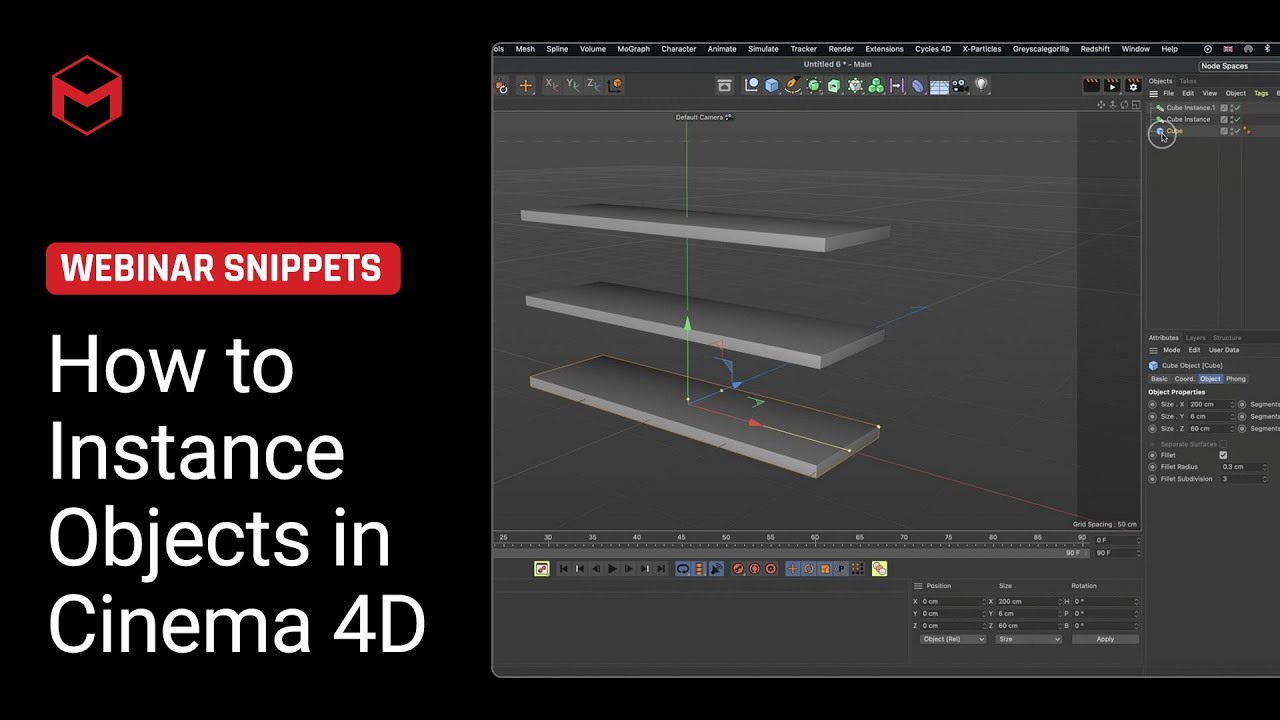Open the Simulate menu
This screenshot has height=720, width=1280.
763,49
